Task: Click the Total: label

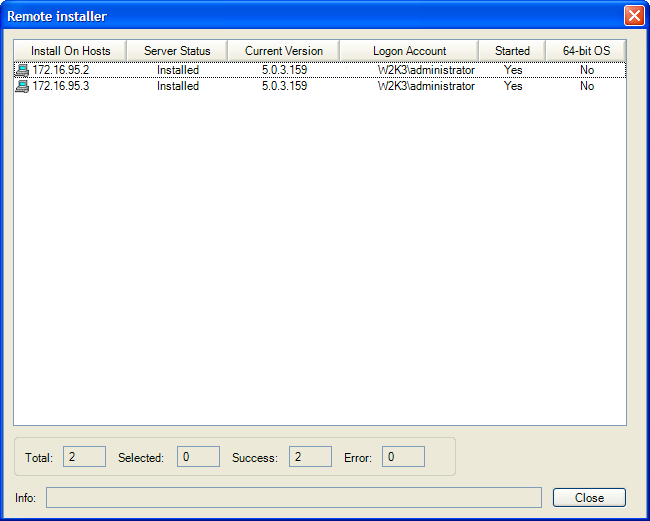Action: [39, 458]
